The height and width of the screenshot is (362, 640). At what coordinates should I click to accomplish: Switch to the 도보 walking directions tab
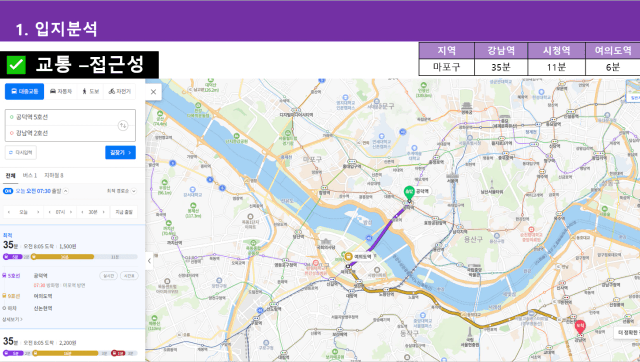point(91,91)
